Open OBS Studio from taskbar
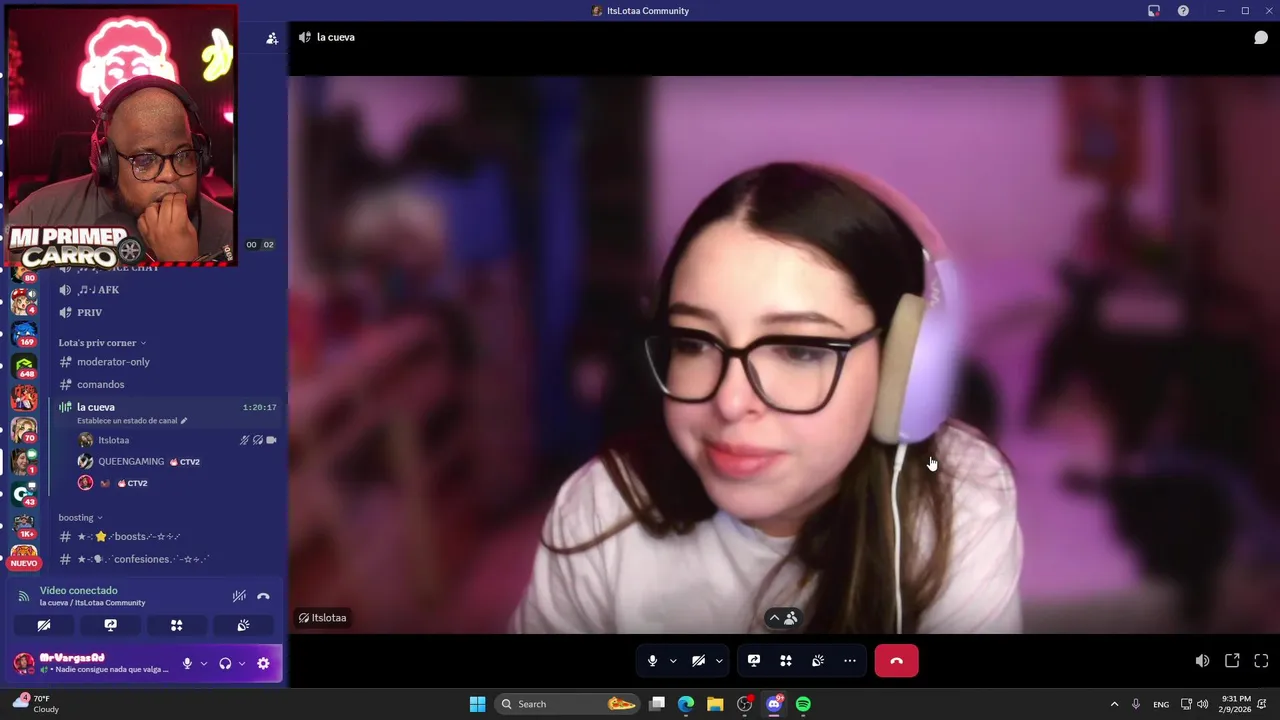 tap(744, 704)
